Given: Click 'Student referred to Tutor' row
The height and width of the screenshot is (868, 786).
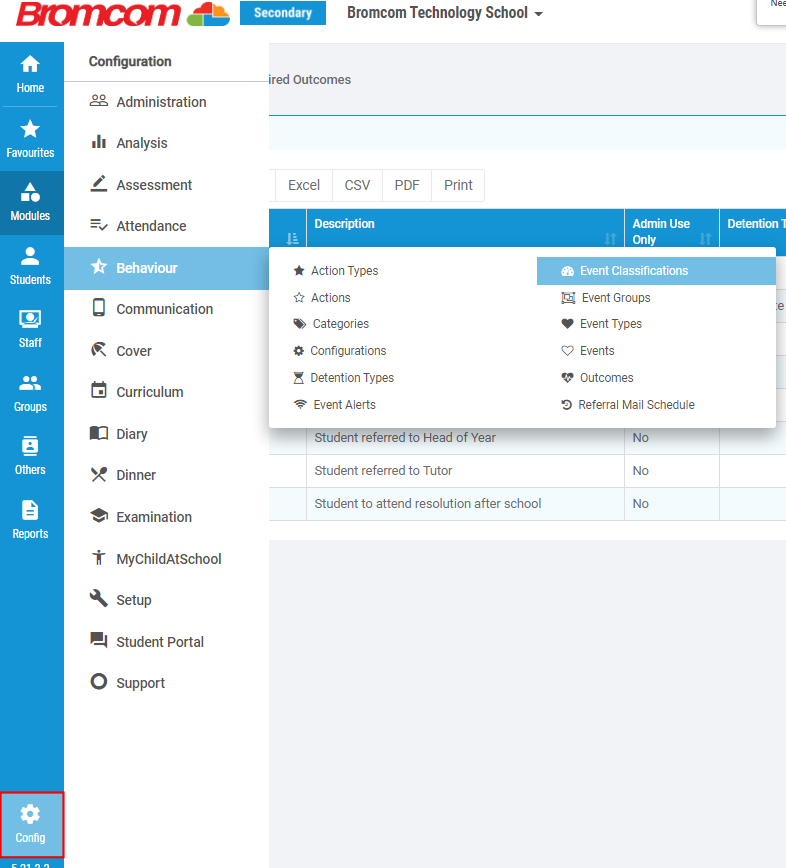Looking at the screenshot, I should (x=383, y=471).
